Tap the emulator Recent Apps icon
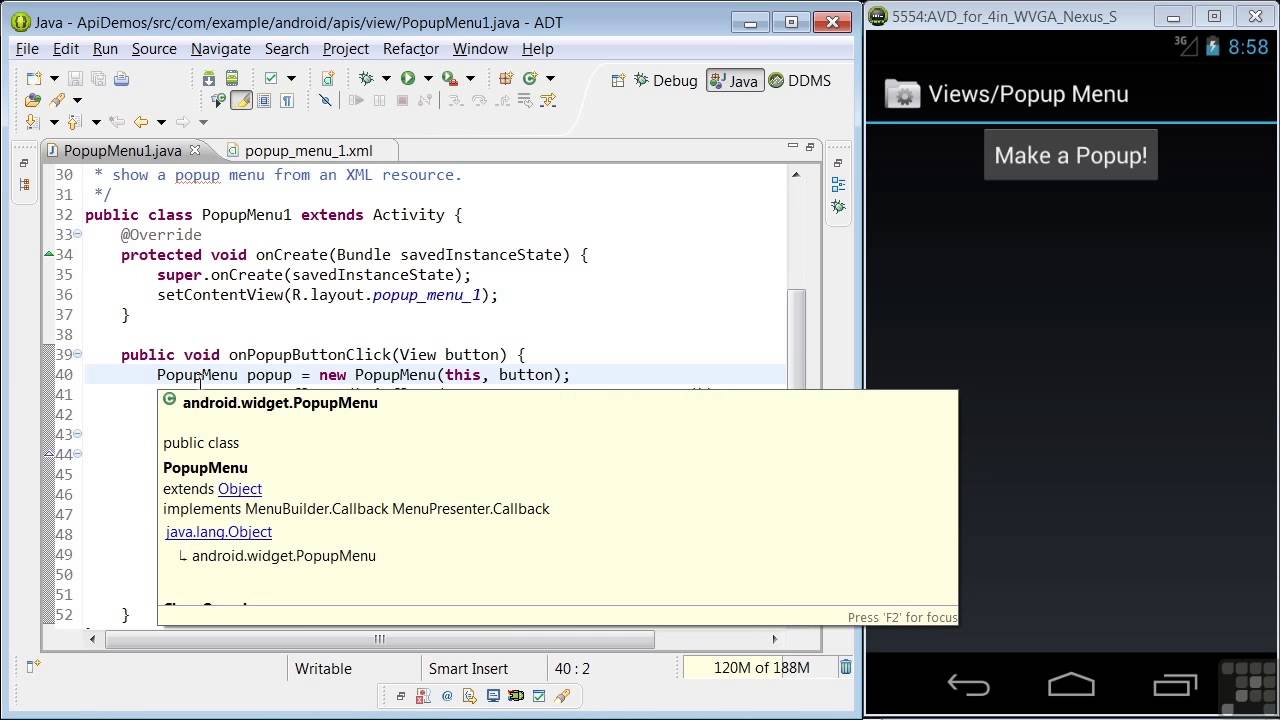This screenshot has width=1280, height=720. 1175,685
